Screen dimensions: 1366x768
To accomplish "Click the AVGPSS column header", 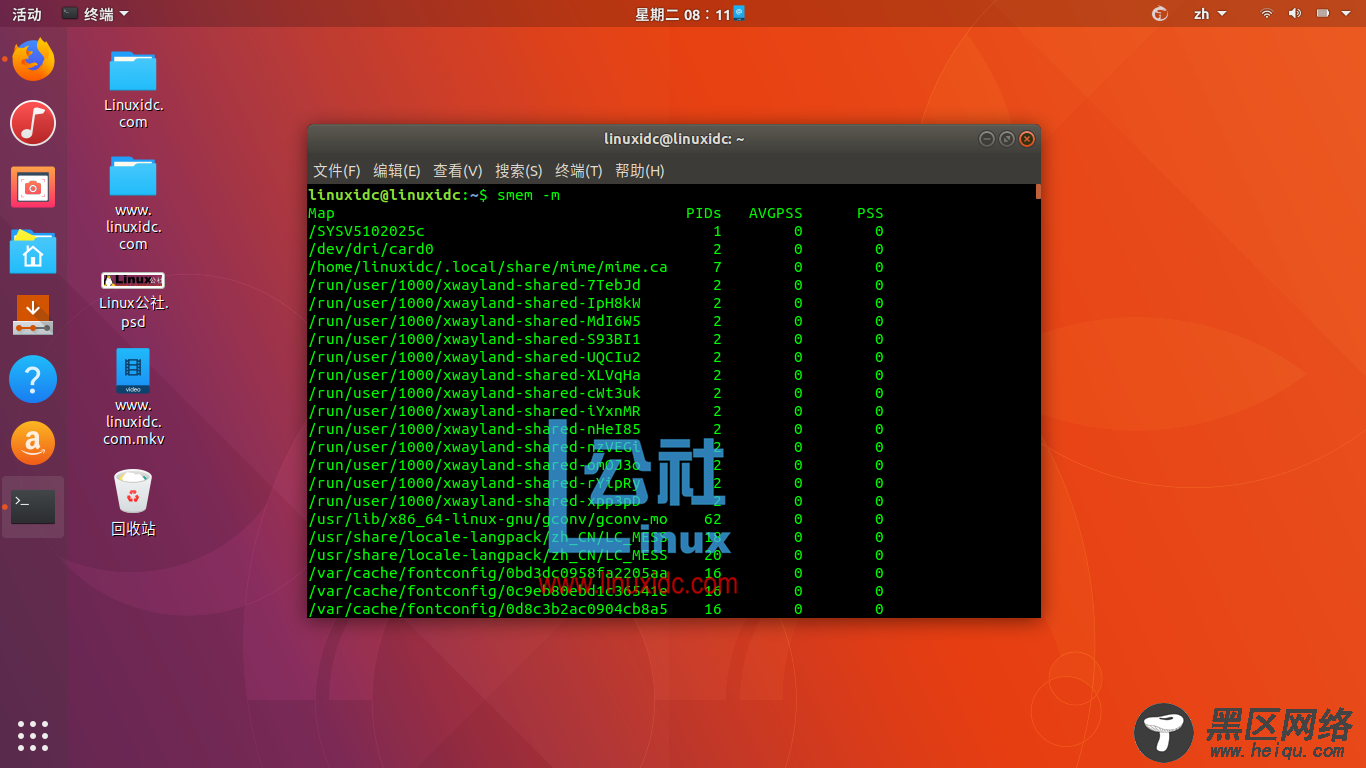I will coord(776,213).
